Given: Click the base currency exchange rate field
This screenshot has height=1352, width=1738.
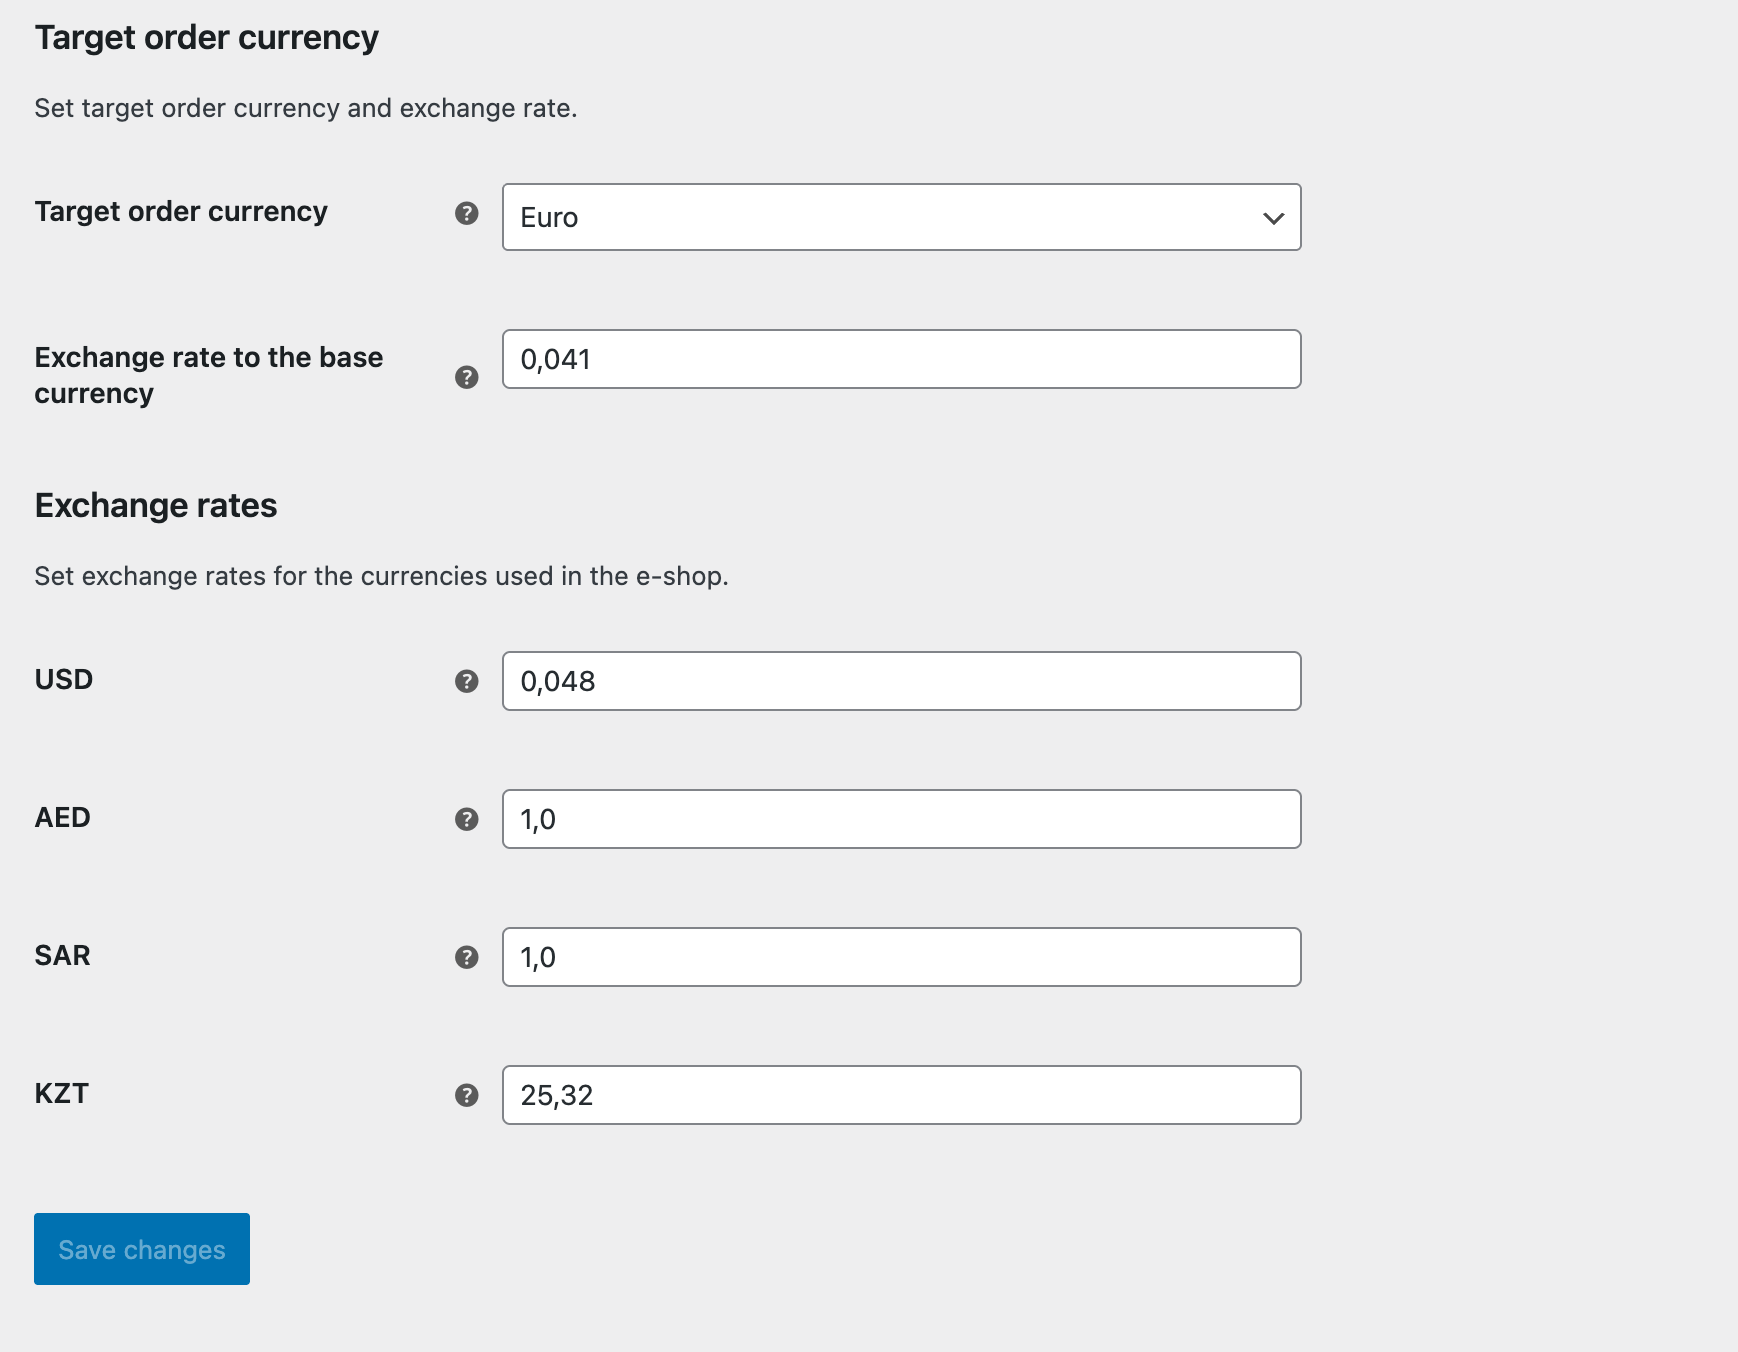Looking at the screenshot, I should click(901, 359).
